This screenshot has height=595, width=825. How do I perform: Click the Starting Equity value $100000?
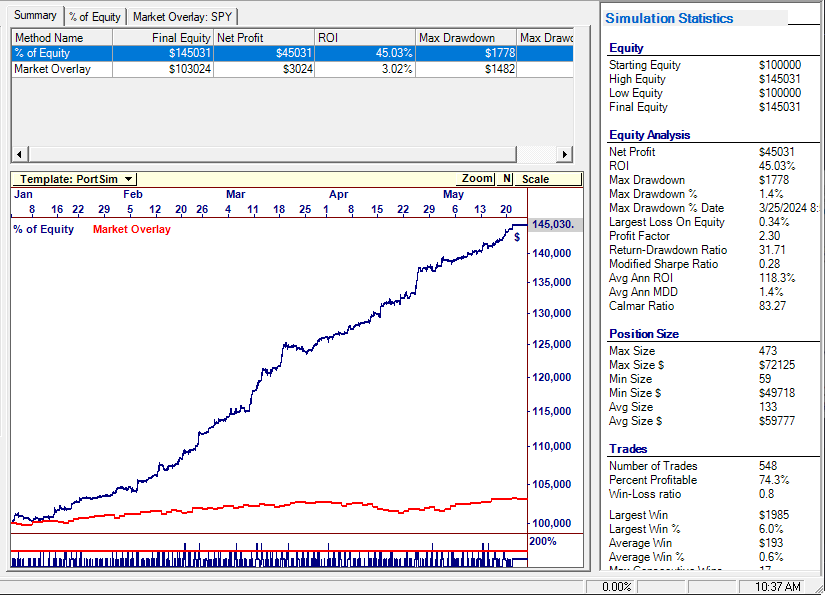[x=780, y=65]
